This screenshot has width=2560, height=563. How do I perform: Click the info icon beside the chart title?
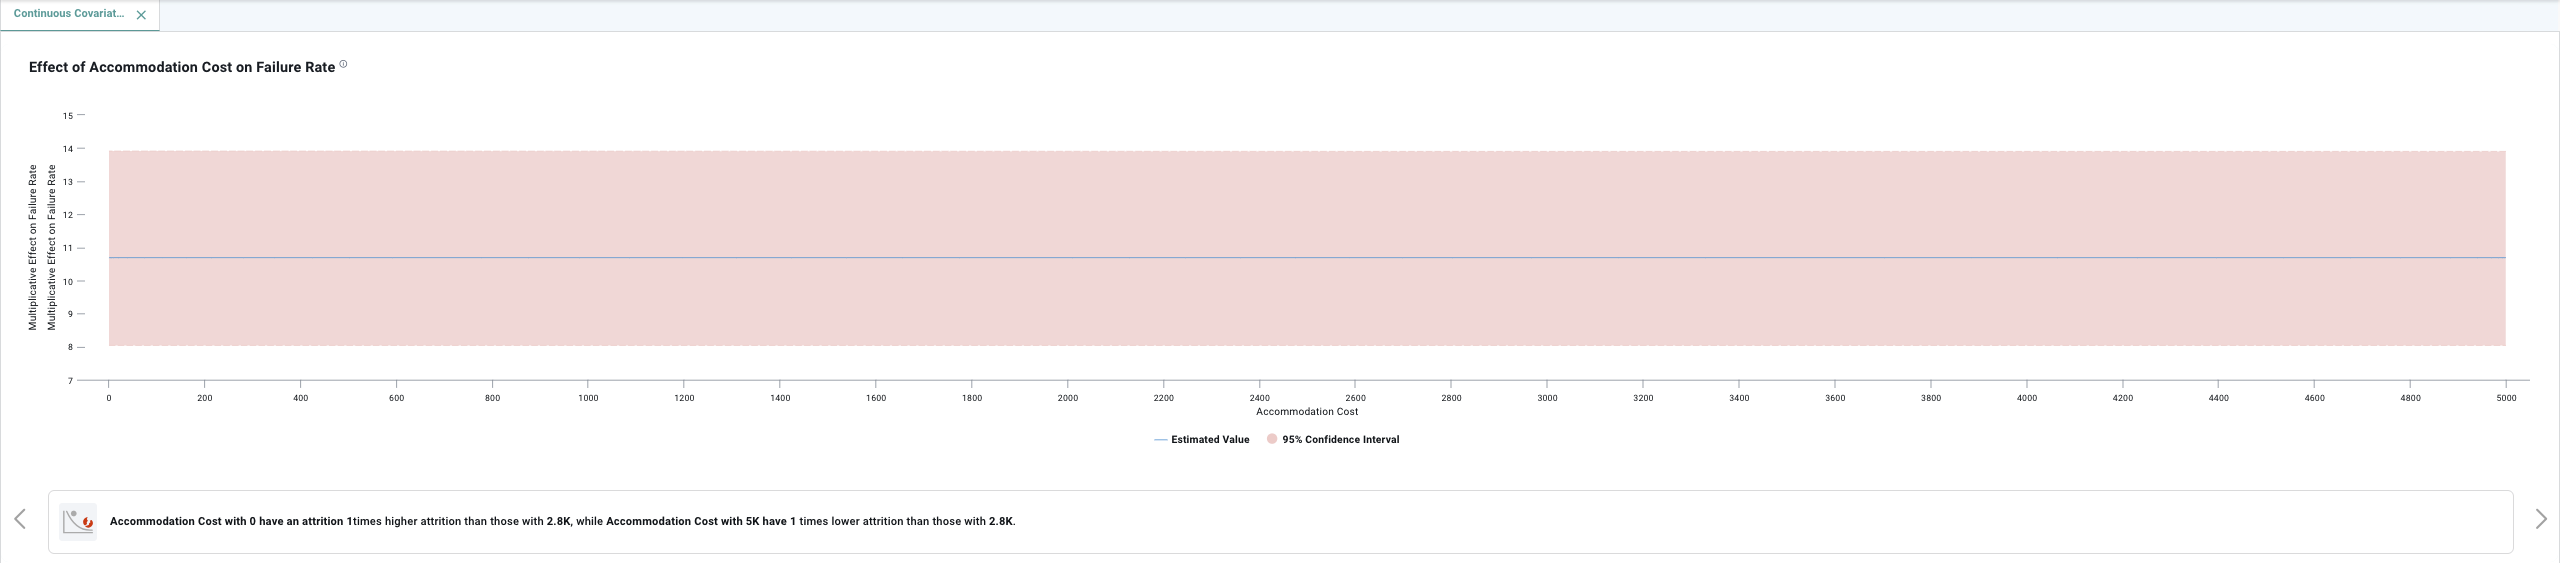click(343, 65)
